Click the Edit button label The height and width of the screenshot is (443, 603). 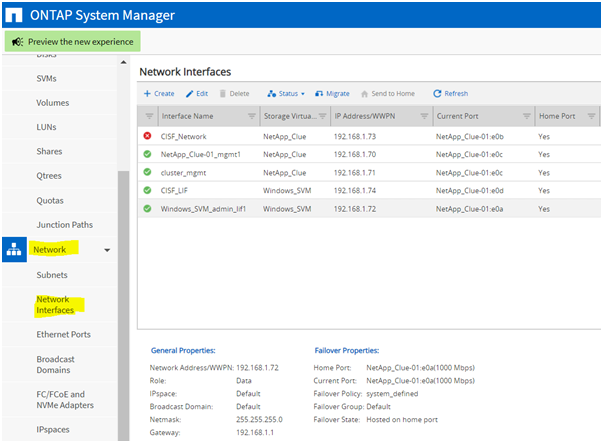(202, 93)
